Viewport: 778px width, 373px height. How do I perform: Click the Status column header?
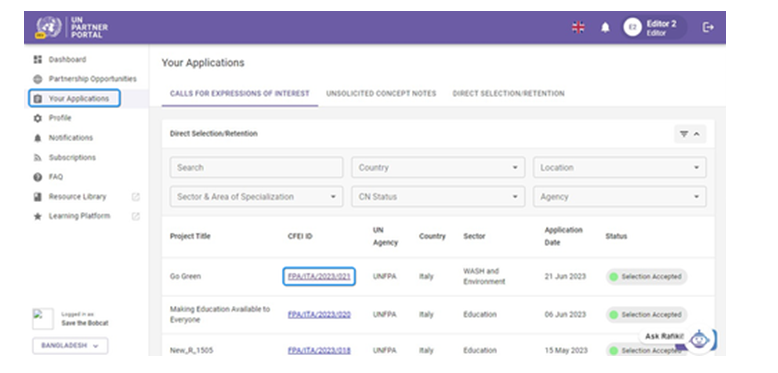pos(616,237)
